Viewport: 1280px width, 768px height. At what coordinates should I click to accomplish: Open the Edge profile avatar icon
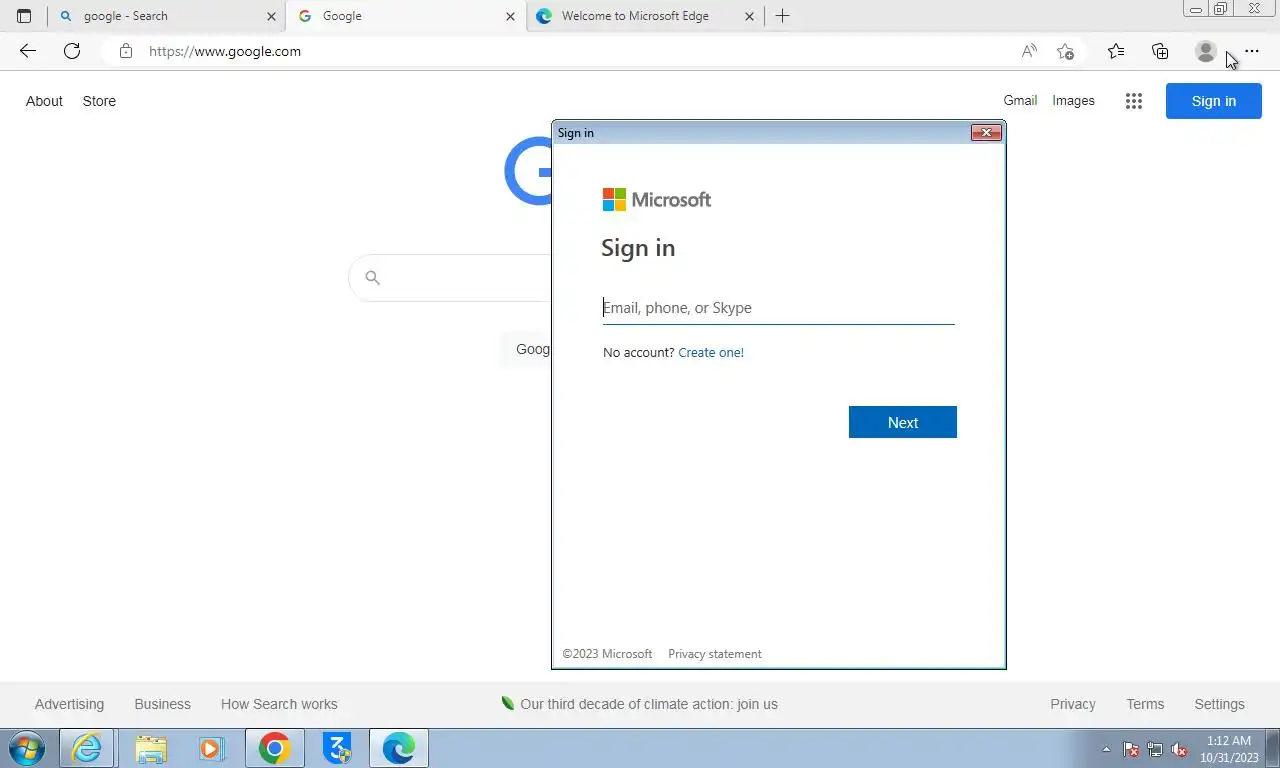point(1206,51)
